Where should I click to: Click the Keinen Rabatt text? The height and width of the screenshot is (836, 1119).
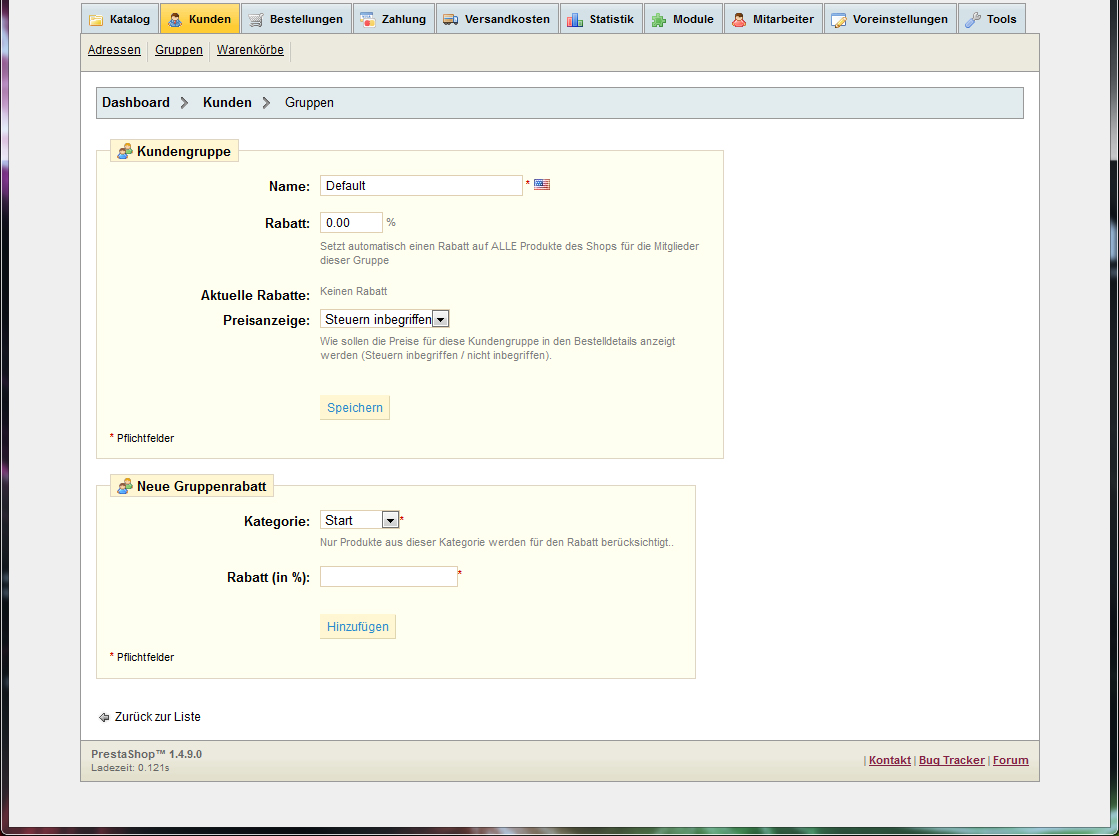coord(353,291)
